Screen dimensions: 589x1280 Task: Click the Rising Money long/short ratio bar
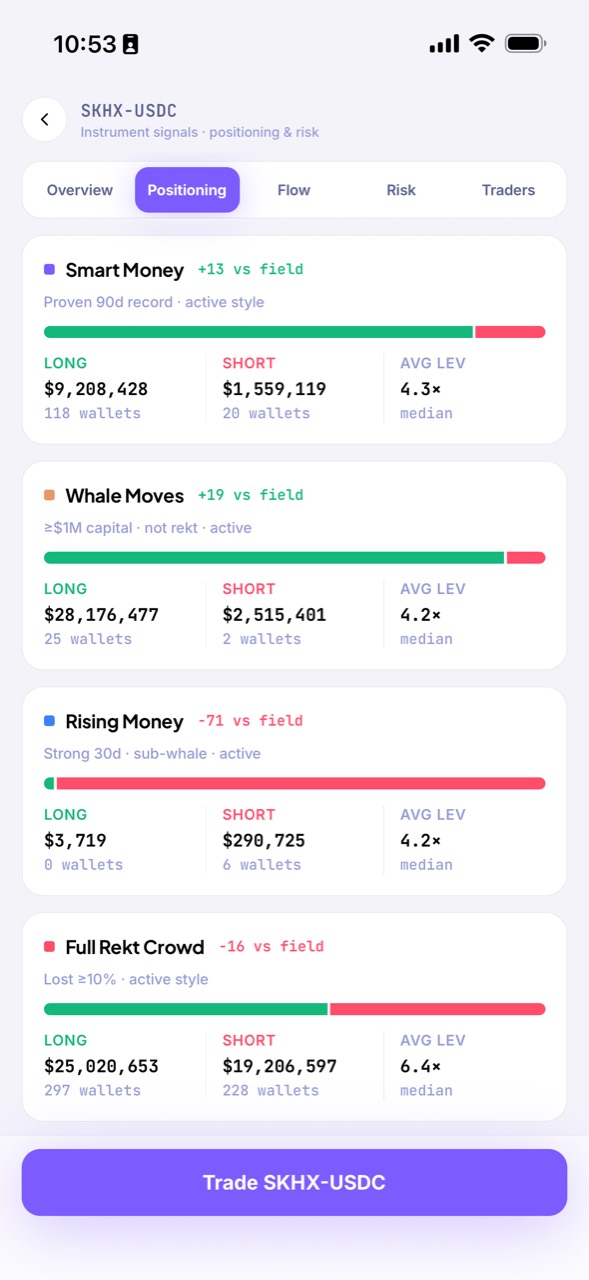click(x=294, y=783)
